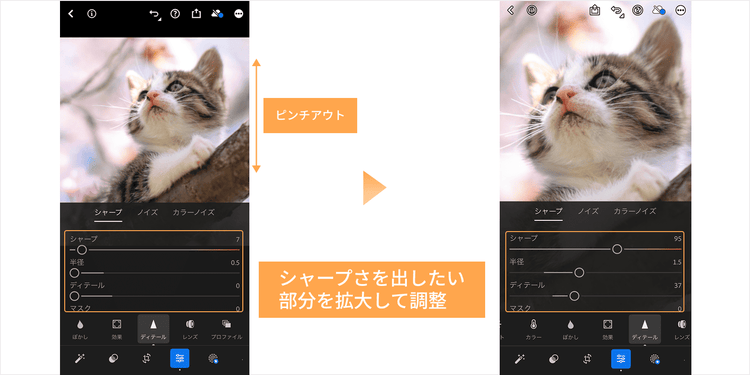Tap the undo arrow on left phone
750x375 pixels.
click(x=154, y=14)
